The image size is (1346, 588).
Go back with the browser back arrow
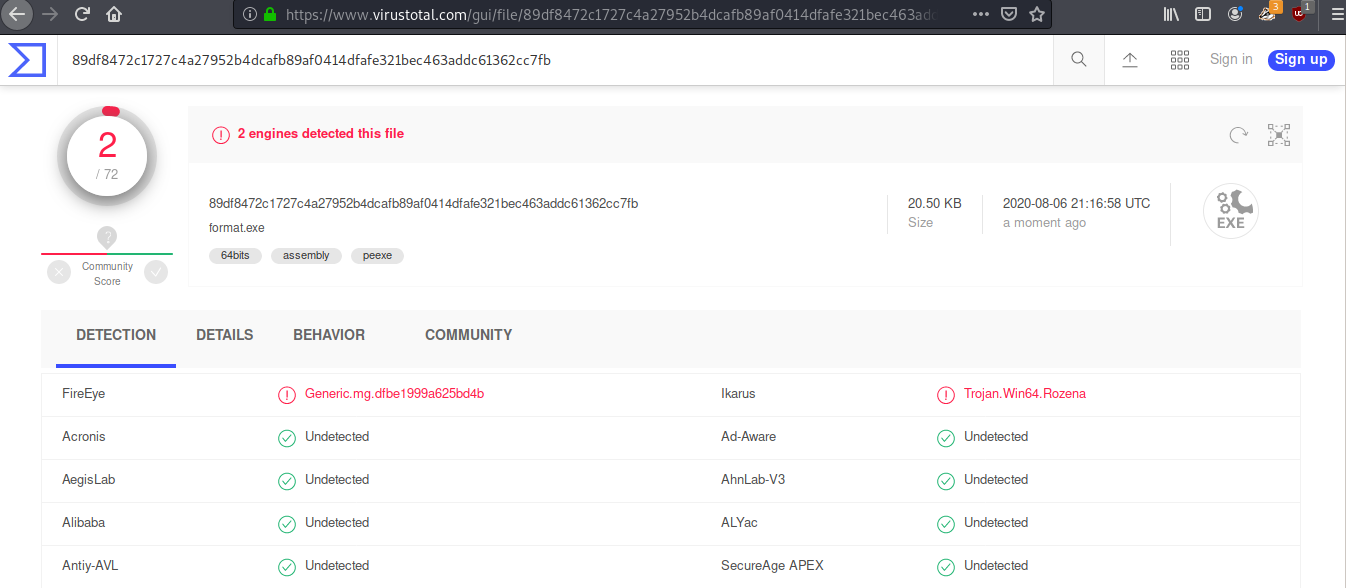[x=17, y=15]
